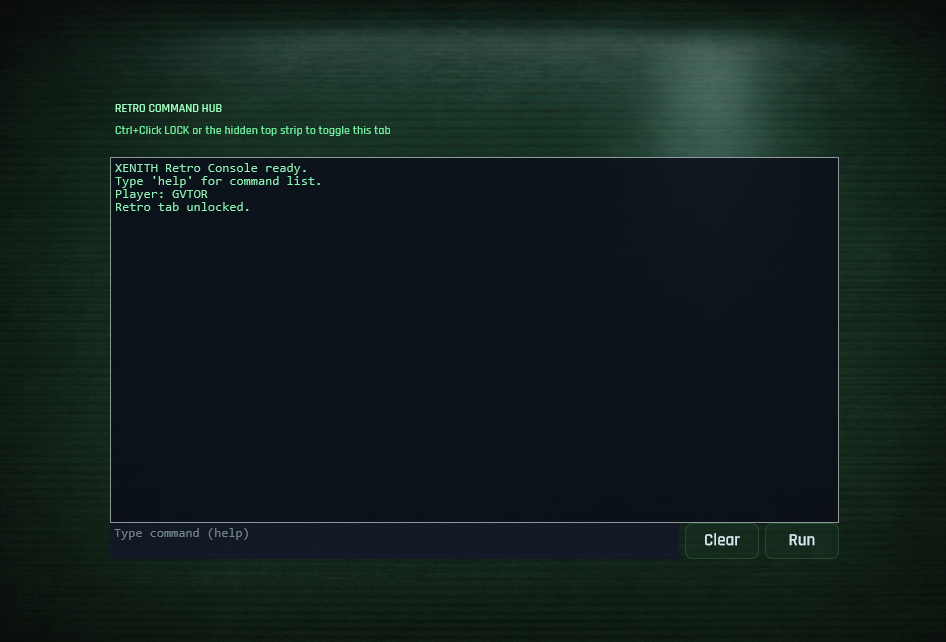Image resolution: width=946 pixels, height=642 pixels.
Task: Click the "Type 'help' for command list" line
Action: 218,181
